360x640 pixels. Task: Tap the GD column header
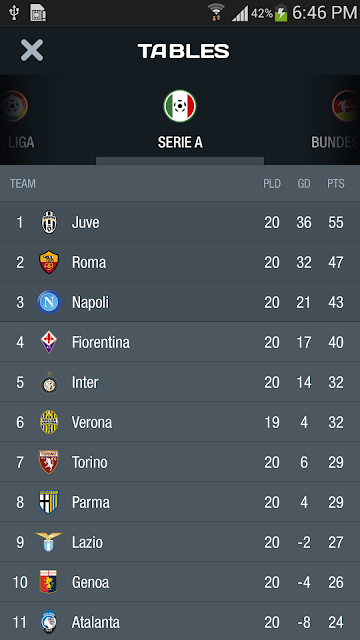coord(304,184)
